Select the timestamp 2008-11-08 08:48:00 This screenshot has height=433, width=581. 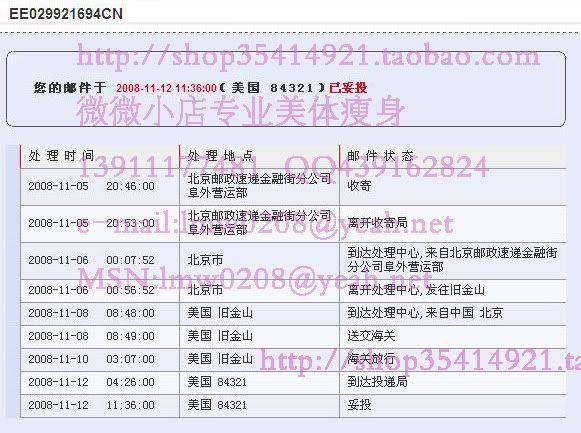click(92, 313)
